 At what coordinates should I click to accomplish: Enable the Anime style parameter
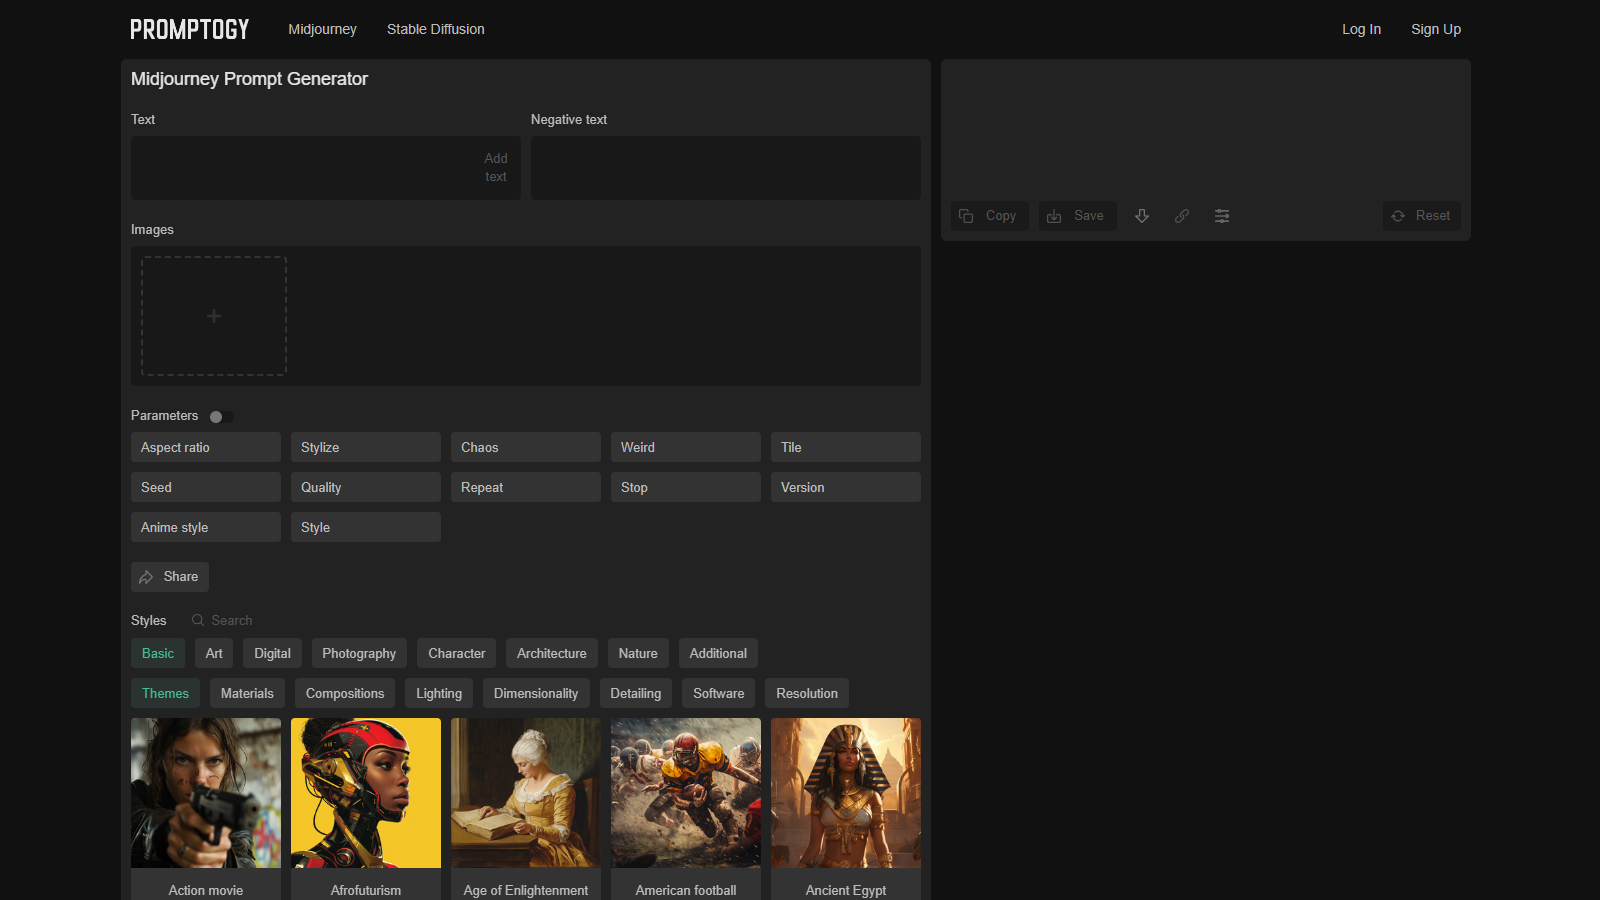pos(205,527)
